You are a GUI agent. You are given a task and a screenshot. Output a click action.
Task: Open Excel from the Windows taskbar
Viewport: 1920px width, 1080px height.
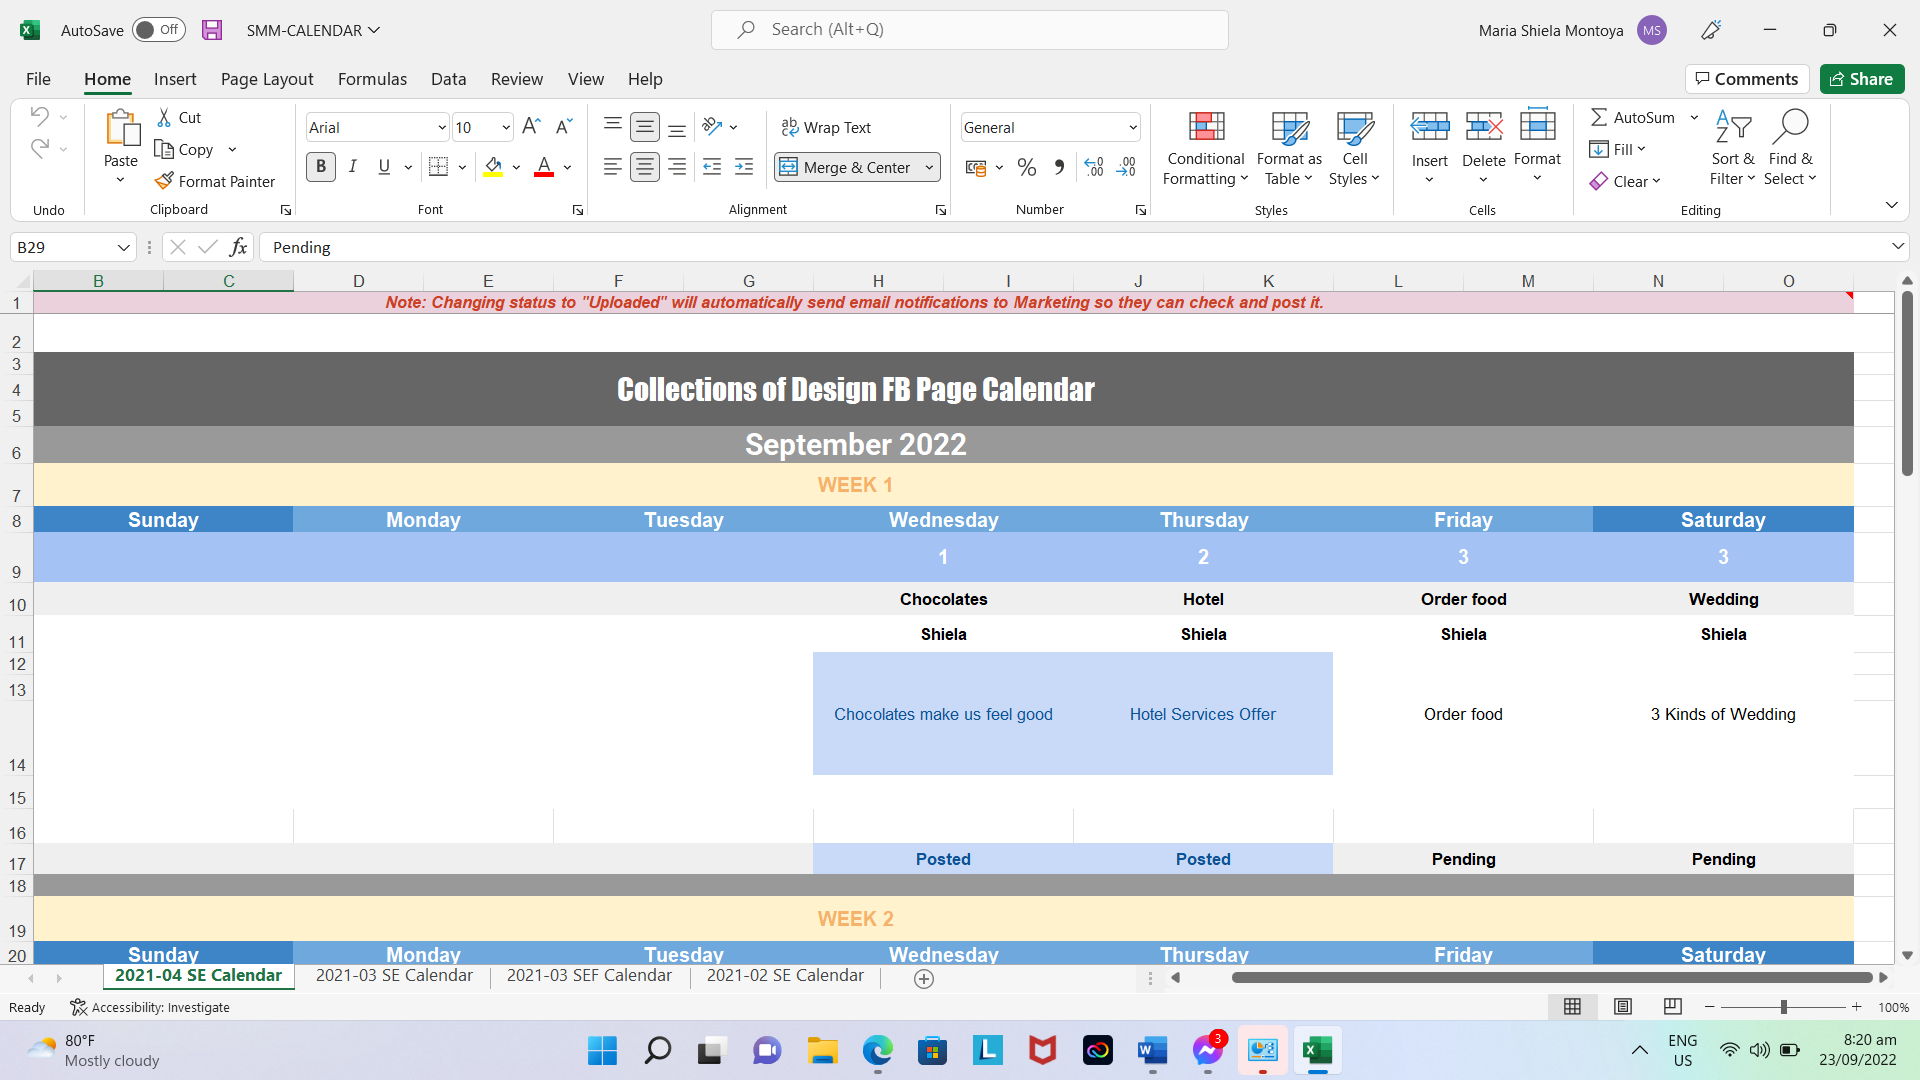pyautogui.click(x=1317, y=1050)
